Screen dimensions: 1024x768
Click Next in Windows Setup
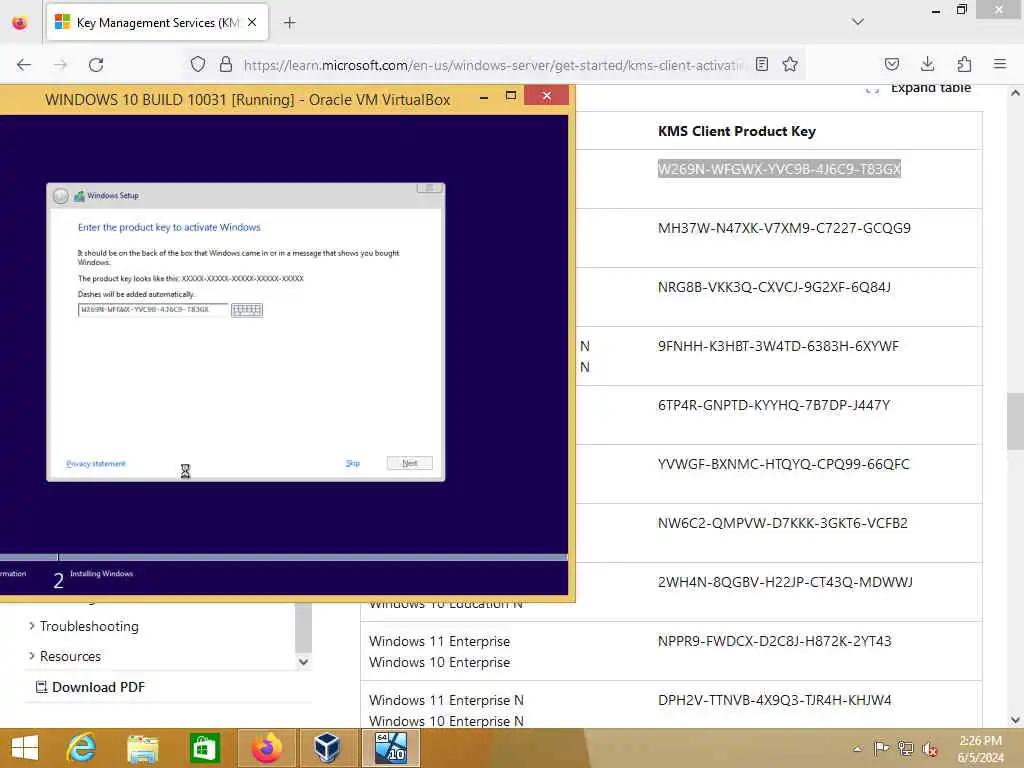[409, 463]
